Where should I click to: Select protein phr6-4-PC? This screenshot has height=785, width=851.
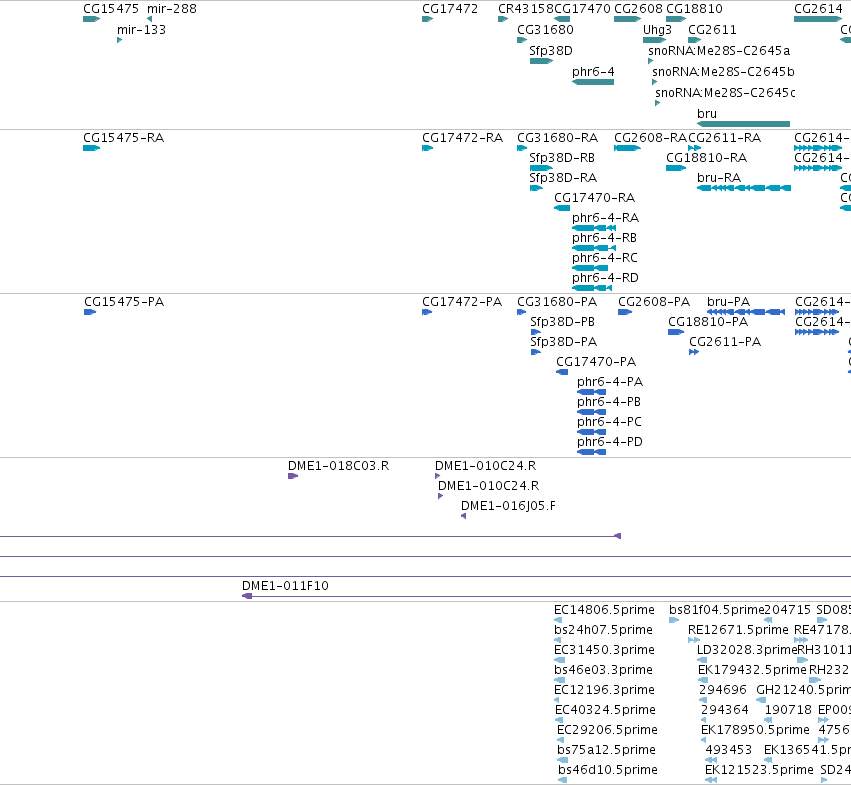[x=592, y=433]
